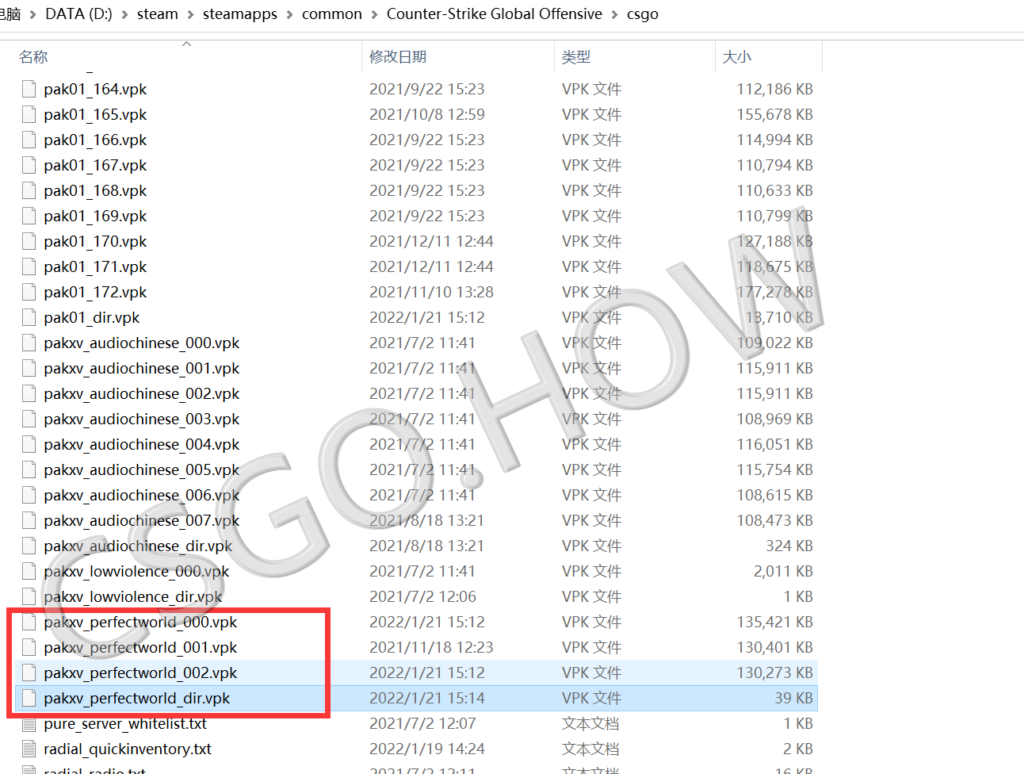
Task: Click the file icon of pak01_164.vpk
Action: [29, 89]
